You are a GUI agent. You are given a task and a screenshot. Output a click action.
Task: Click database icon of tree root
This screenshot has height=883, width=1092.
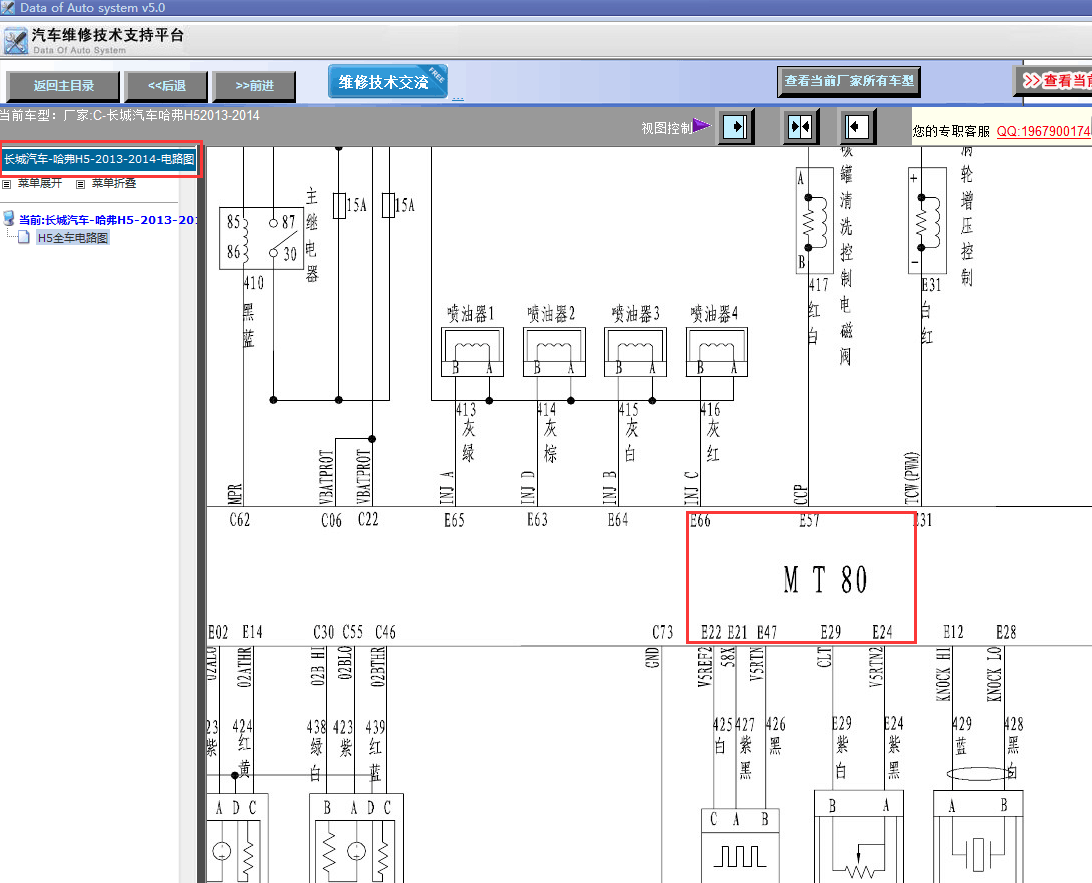coord(9,218)
